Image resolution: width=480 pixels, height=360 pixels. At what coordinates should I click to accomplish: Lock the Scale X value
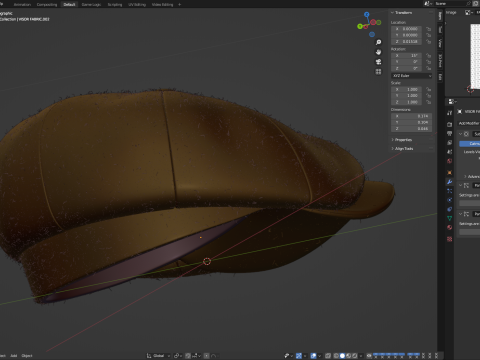pyautogui.click(x=428, y=89)
